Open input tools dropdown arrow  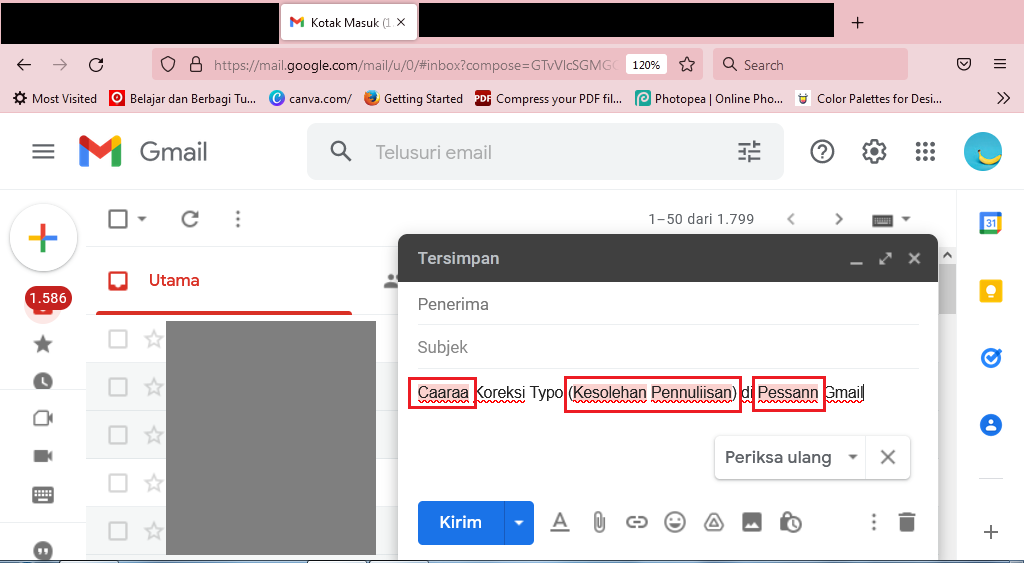906,219
